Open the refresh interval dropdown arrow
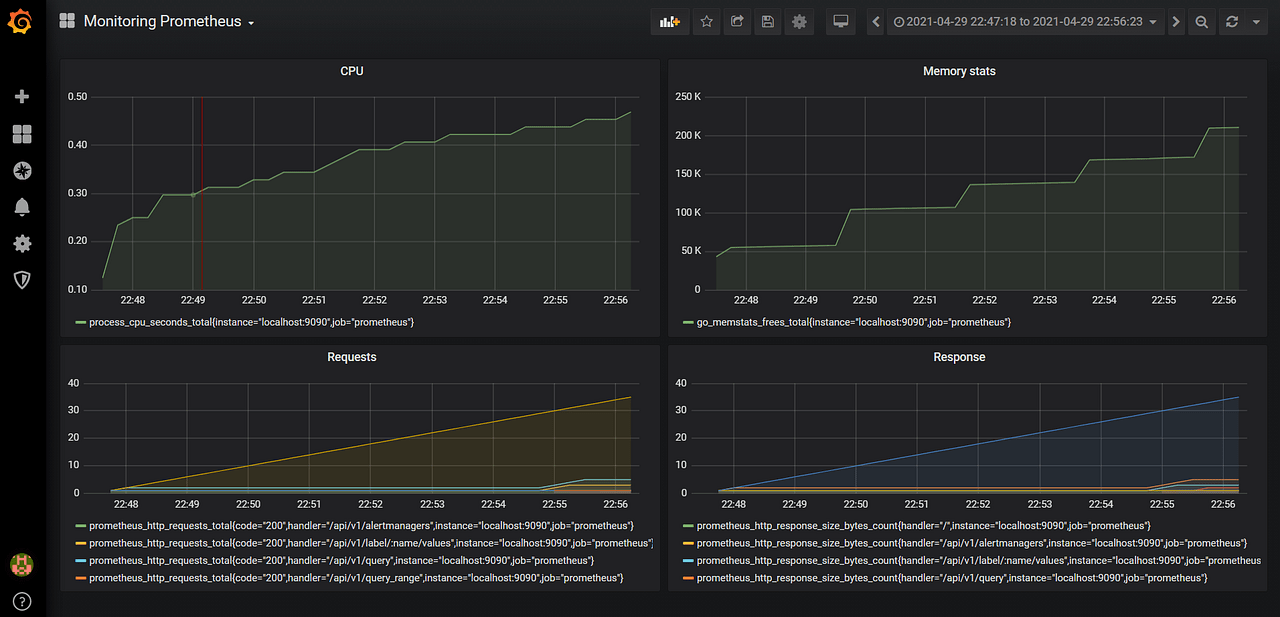The width and height of the screenshot is (1280, 617). (1257, 21)
